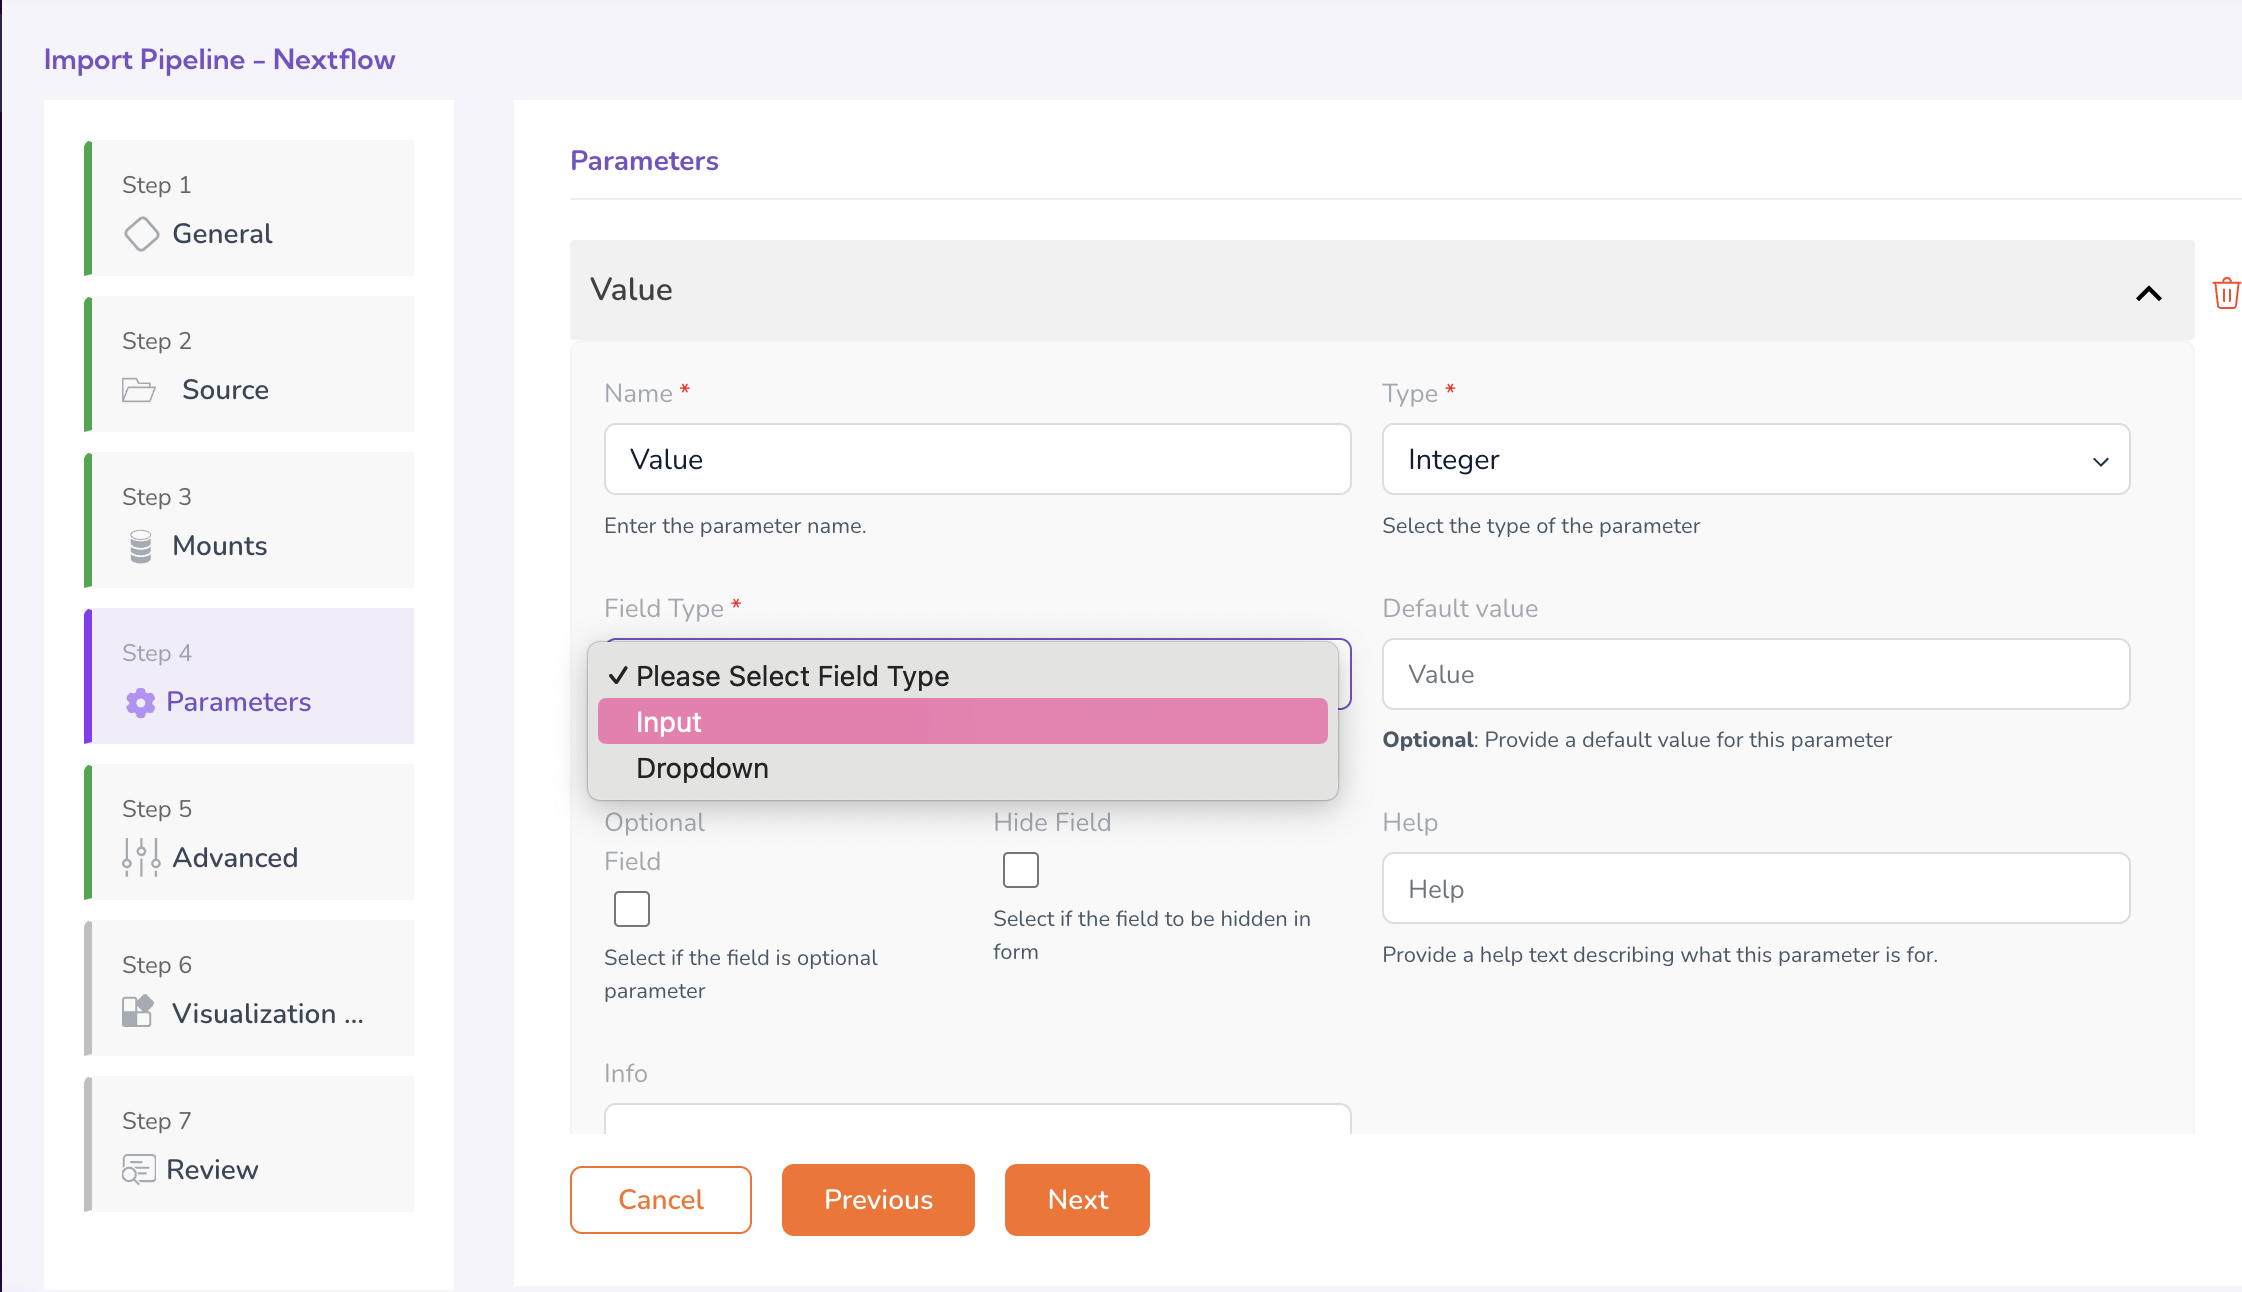This screenshot has width=2242, height=1292.
Task: Collapse the Value parameter section
Action: tap(2148, 293)
